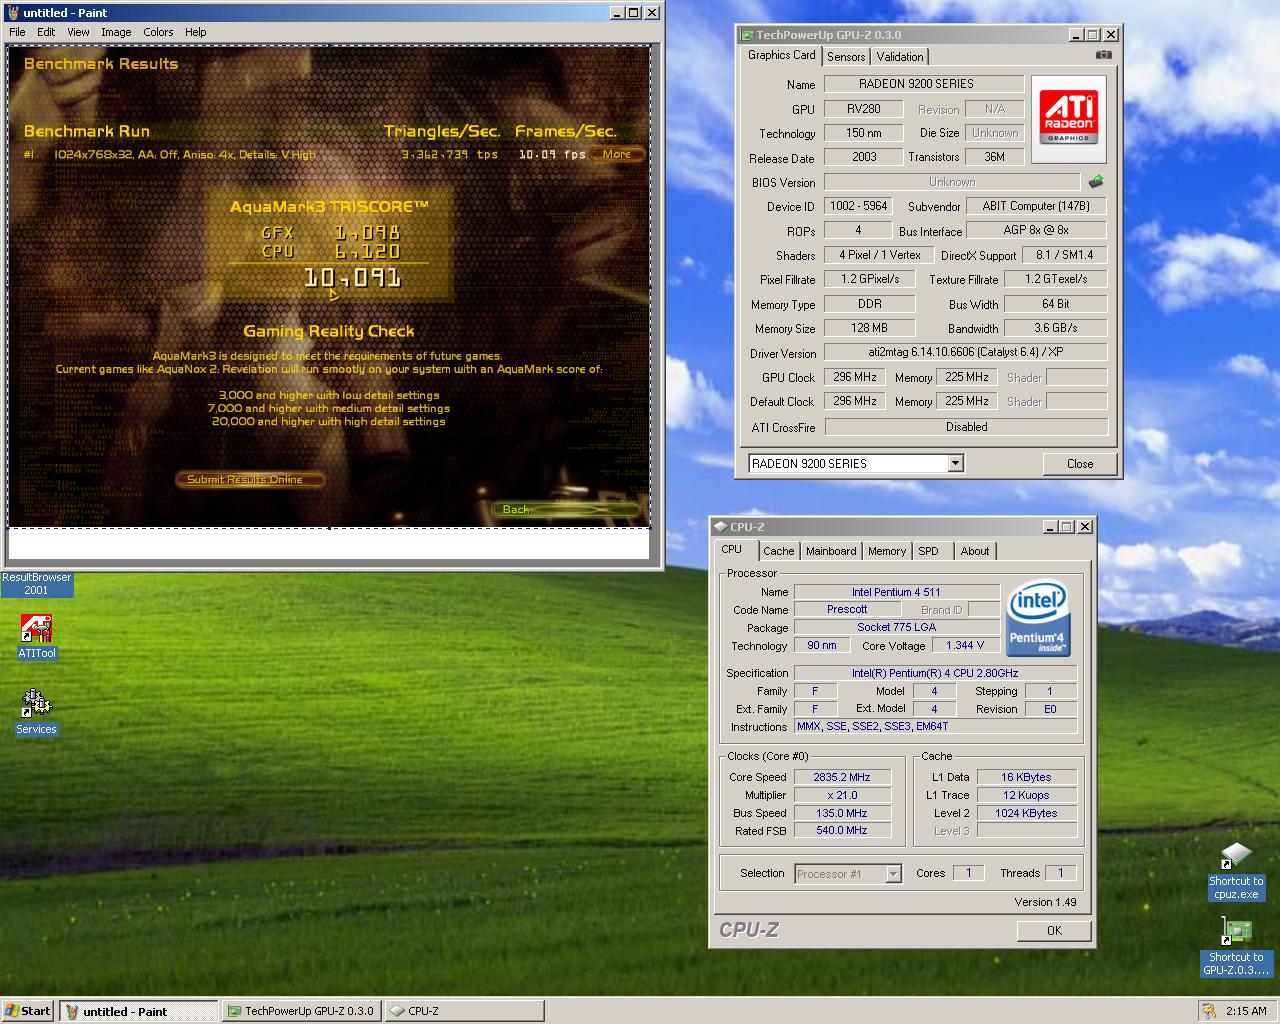The image size is (1280, 1024).
Task: Select the Graphics Card tab in GPU-Z
Action: [782, 55]
